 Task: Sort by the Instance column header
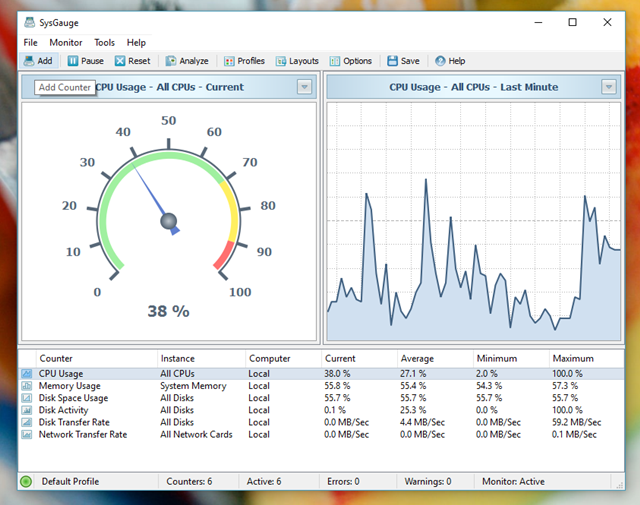pos(202,358)
